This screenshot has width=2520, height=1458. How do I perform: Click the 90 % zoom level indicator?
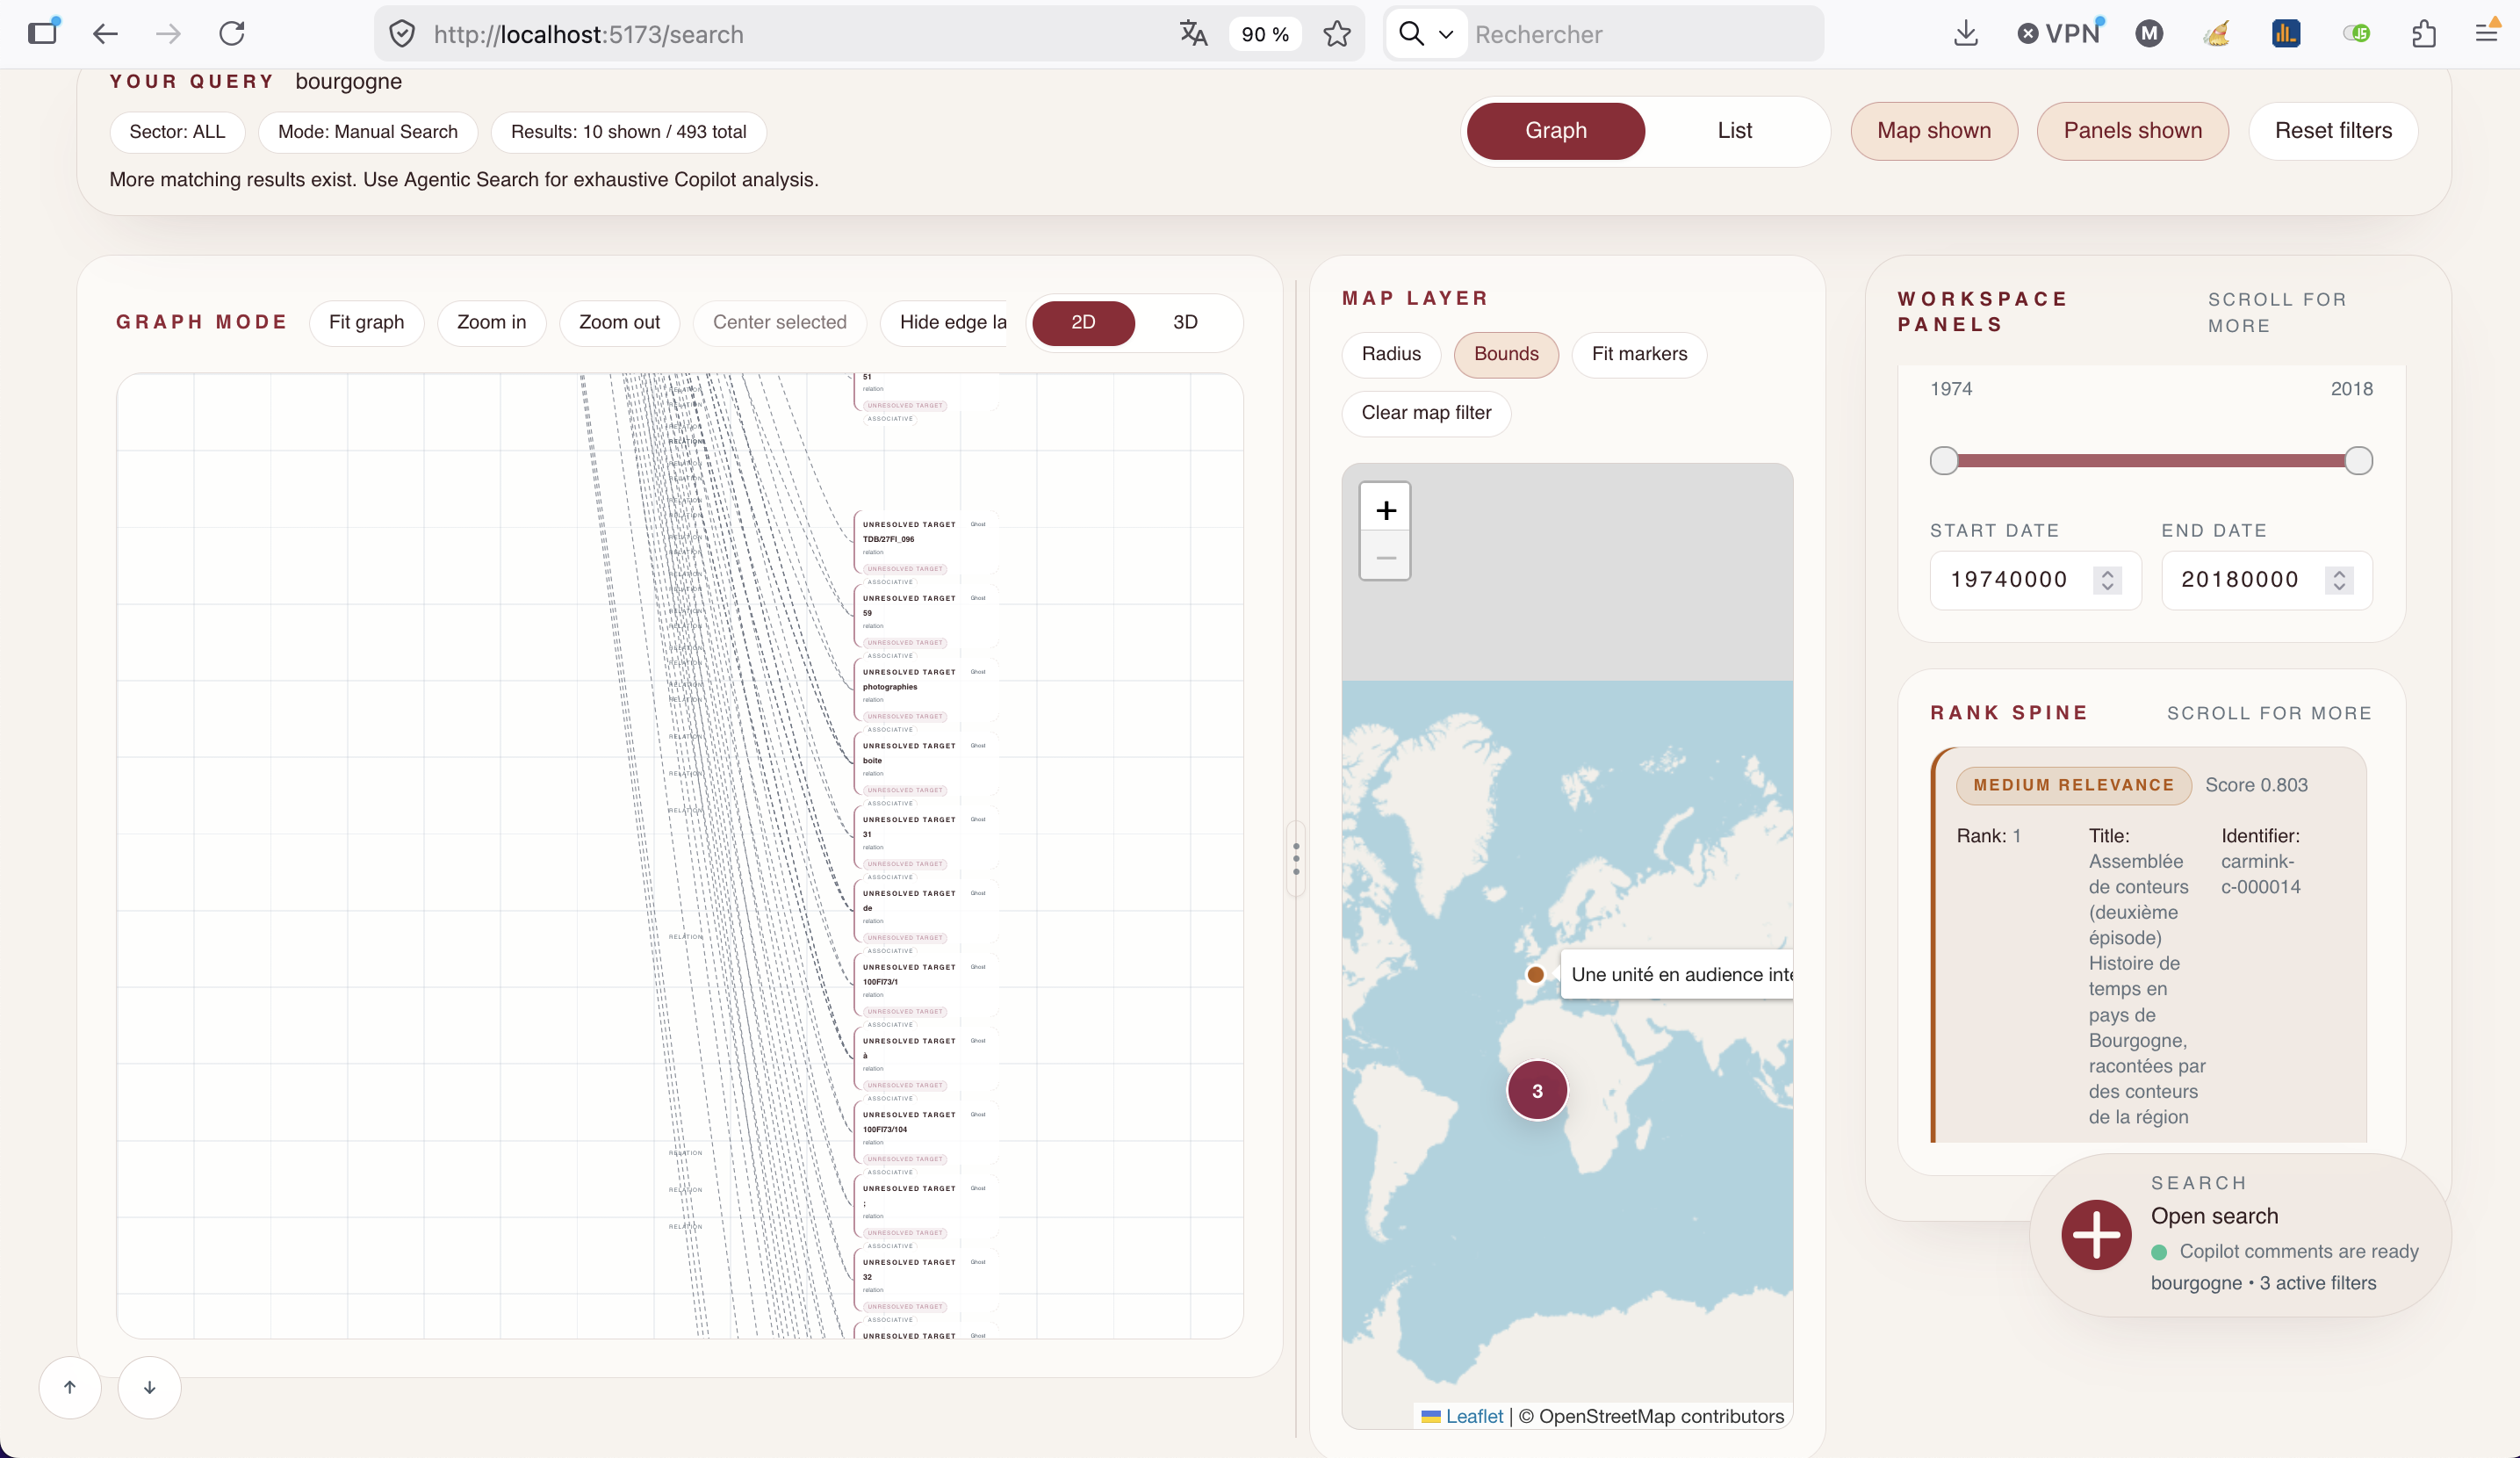(x=1264, y=34)
